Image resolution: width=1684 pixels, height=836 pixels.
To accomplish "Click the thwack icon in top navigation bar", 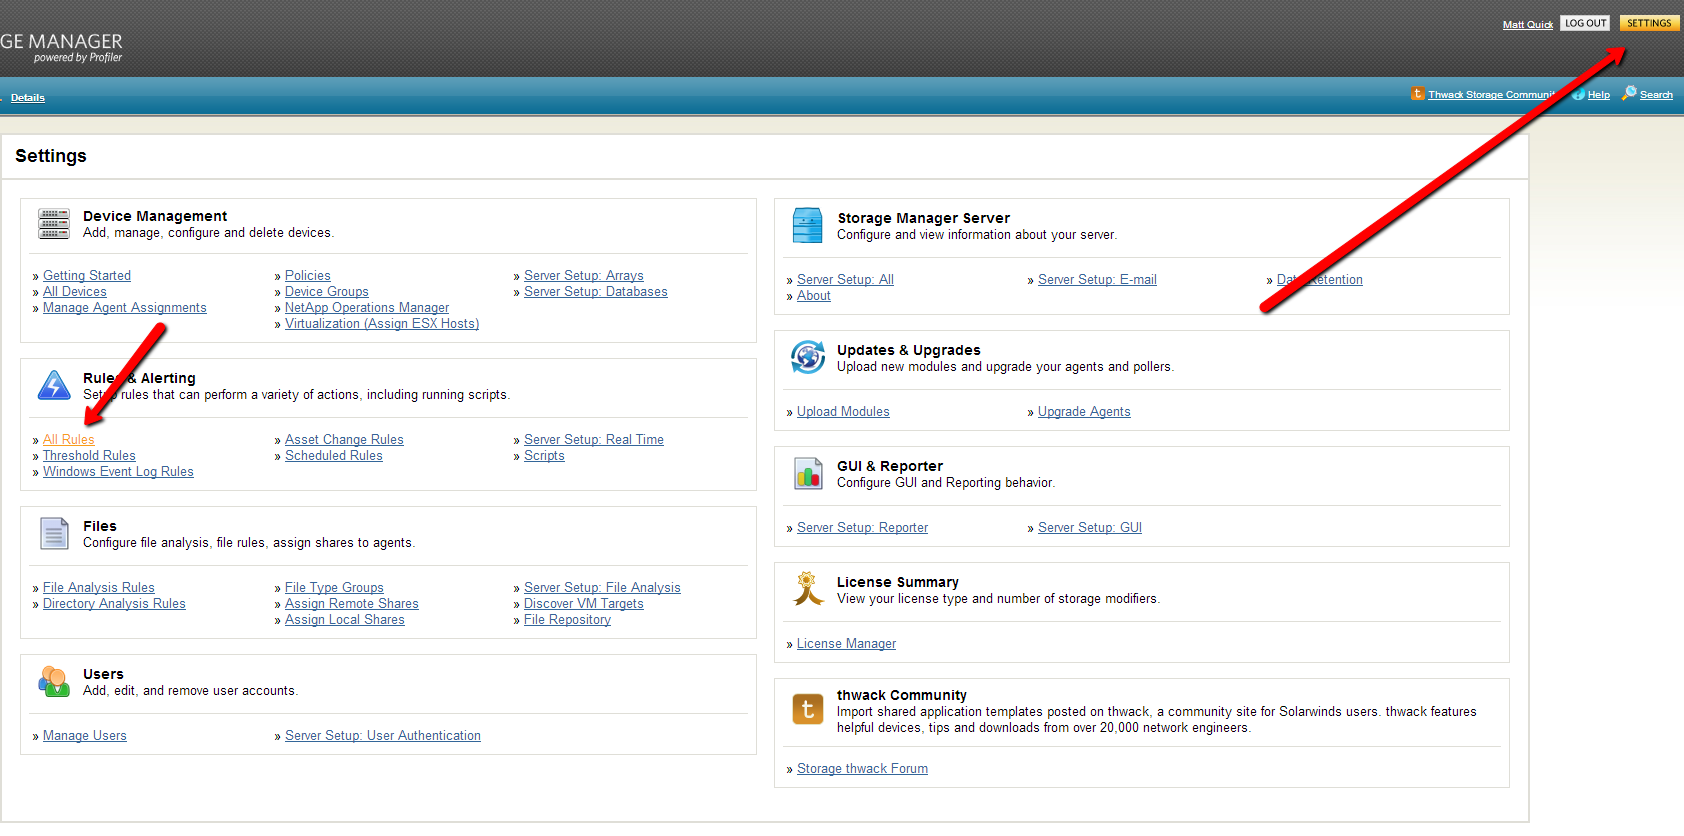I will click(x=1418, y=93).
